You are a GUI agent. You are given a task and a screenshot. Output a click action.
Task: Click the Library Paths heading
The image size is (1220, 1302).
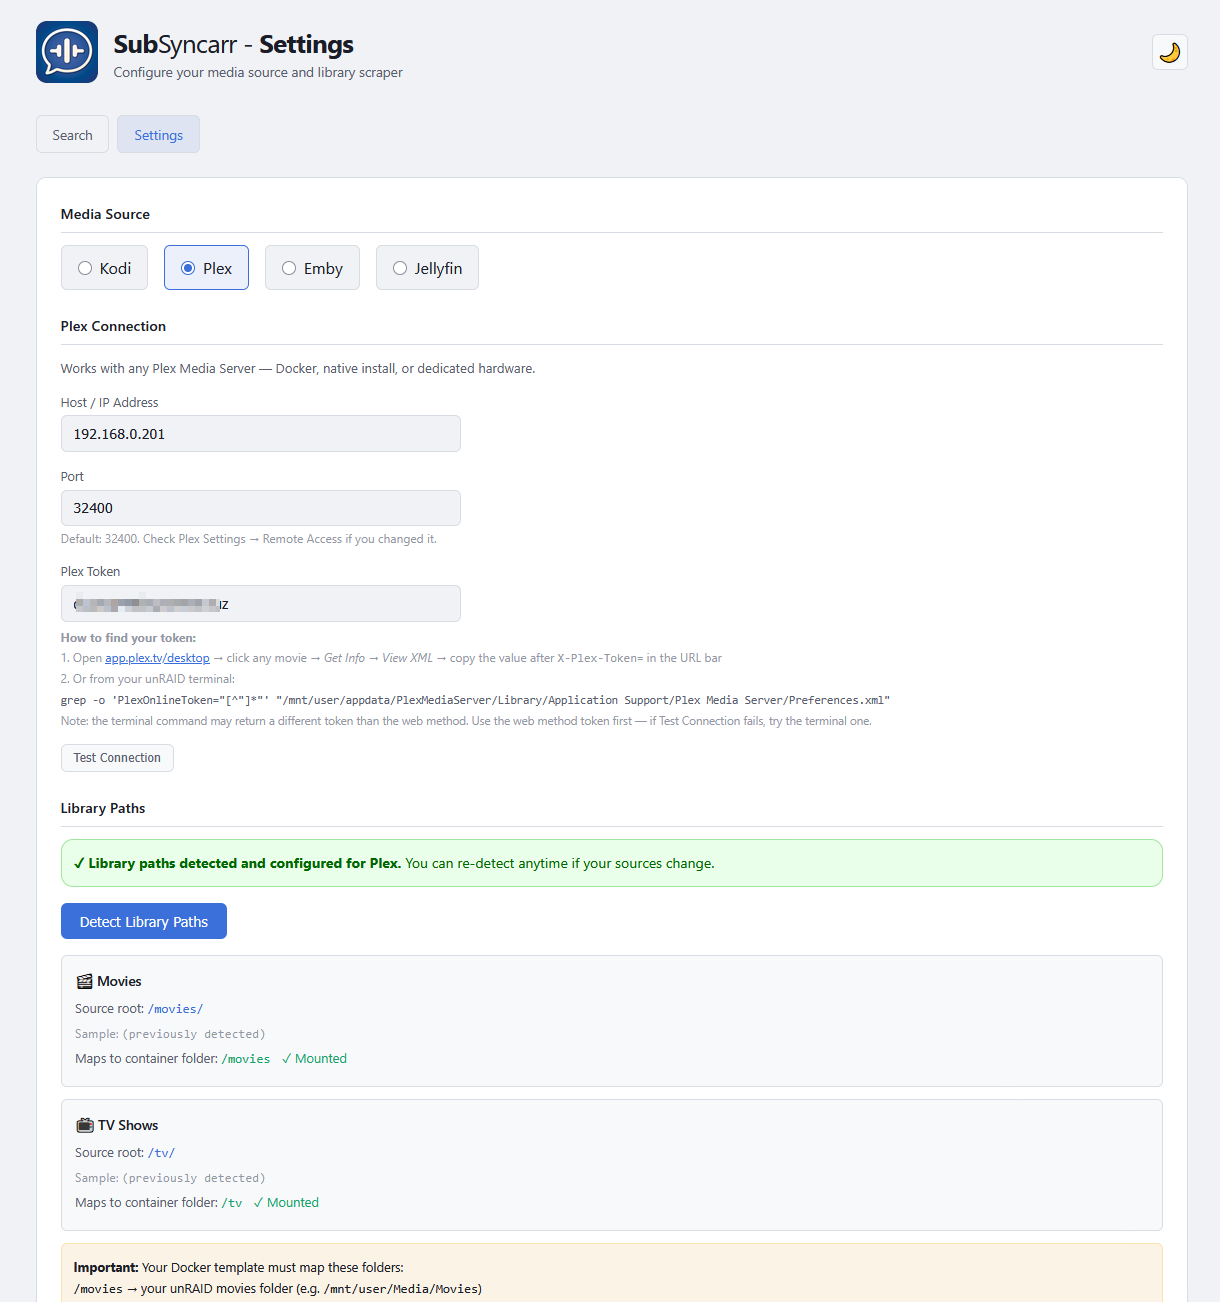point(103,808)
